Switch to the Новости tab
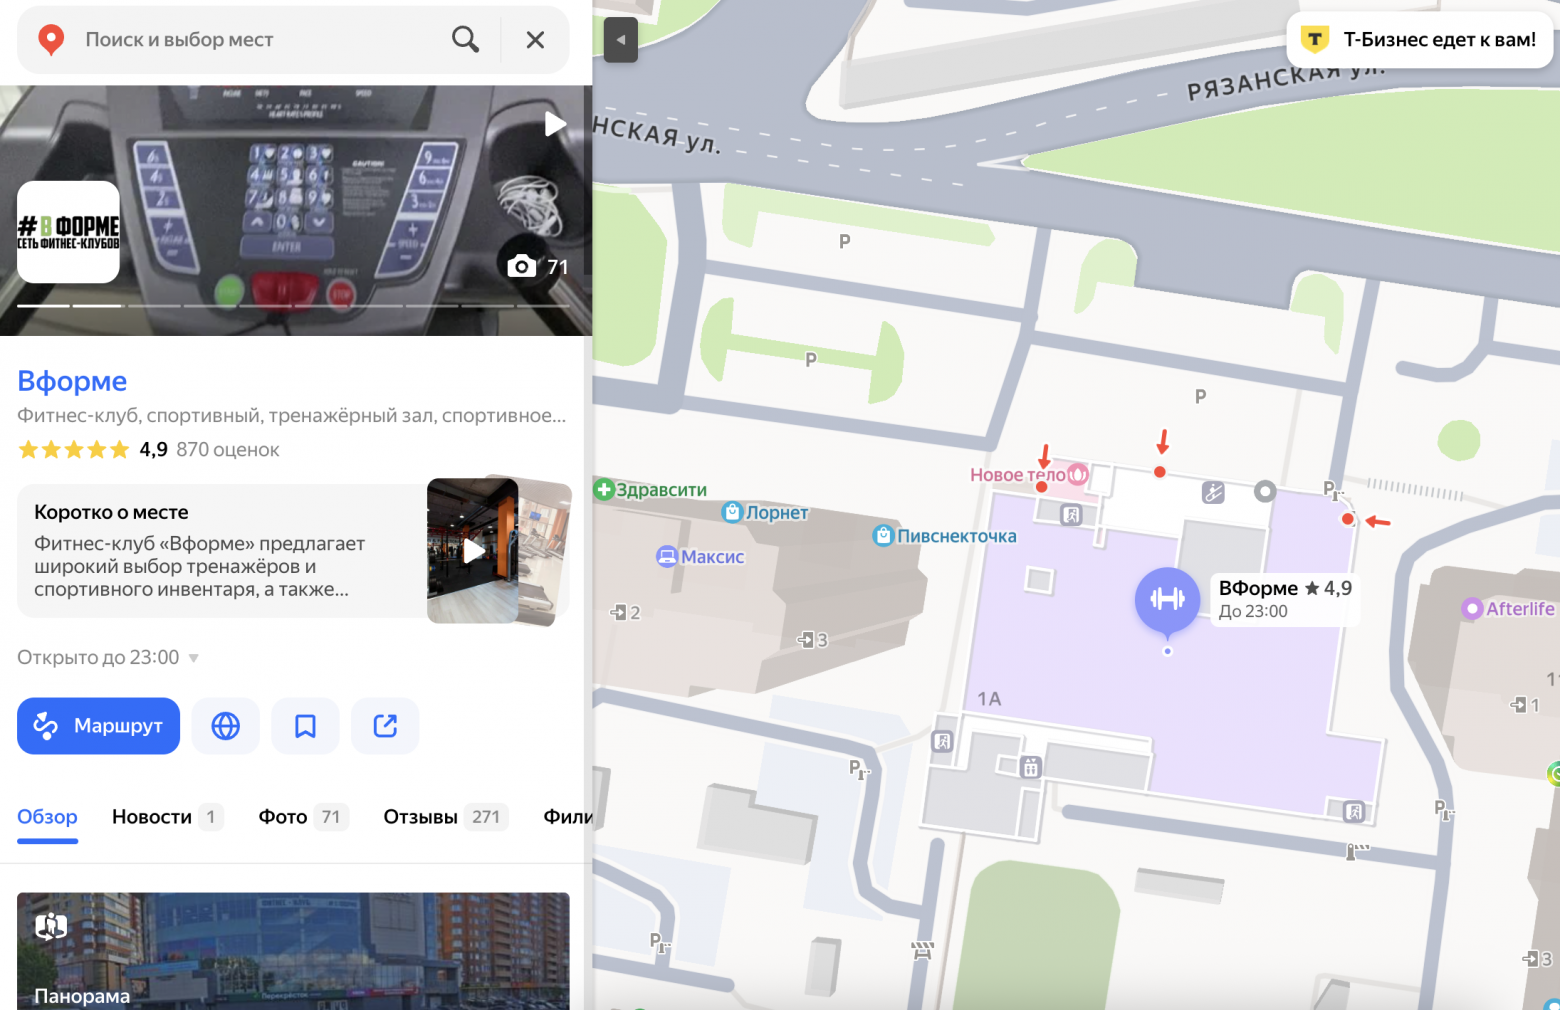The height and width of the screenshot is (1010, 1560). (167, 817)
